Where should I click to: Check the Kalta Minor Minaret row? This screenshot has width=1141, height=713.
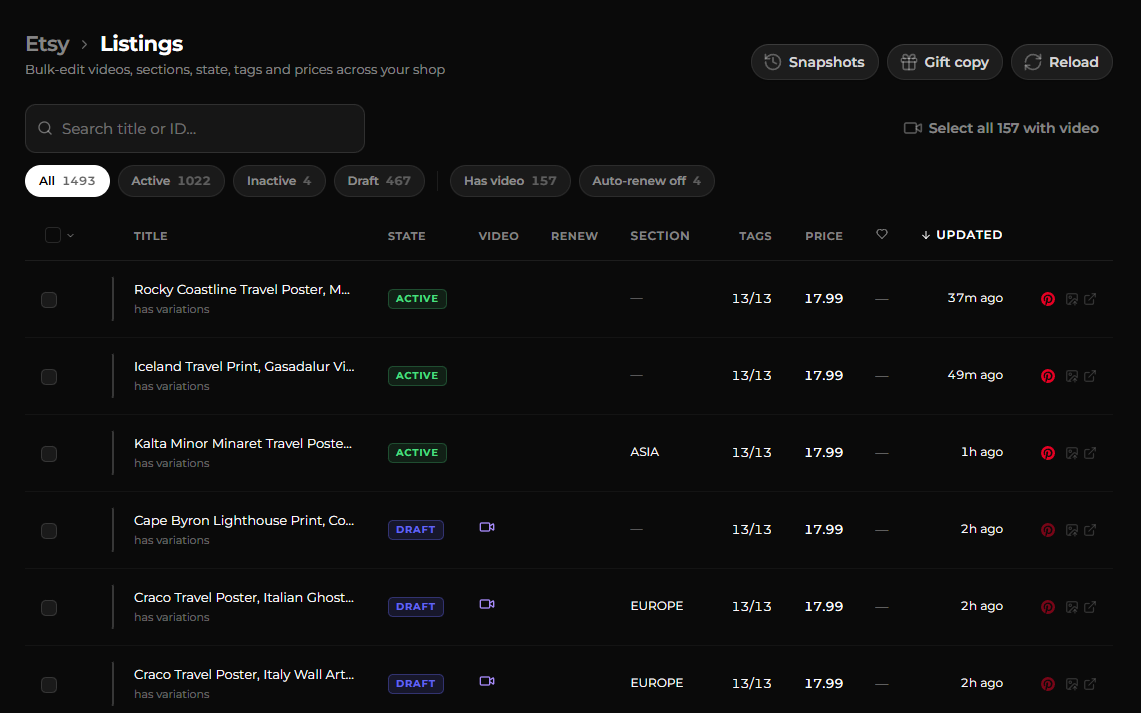pyautogui.click(x=49, y=454)
